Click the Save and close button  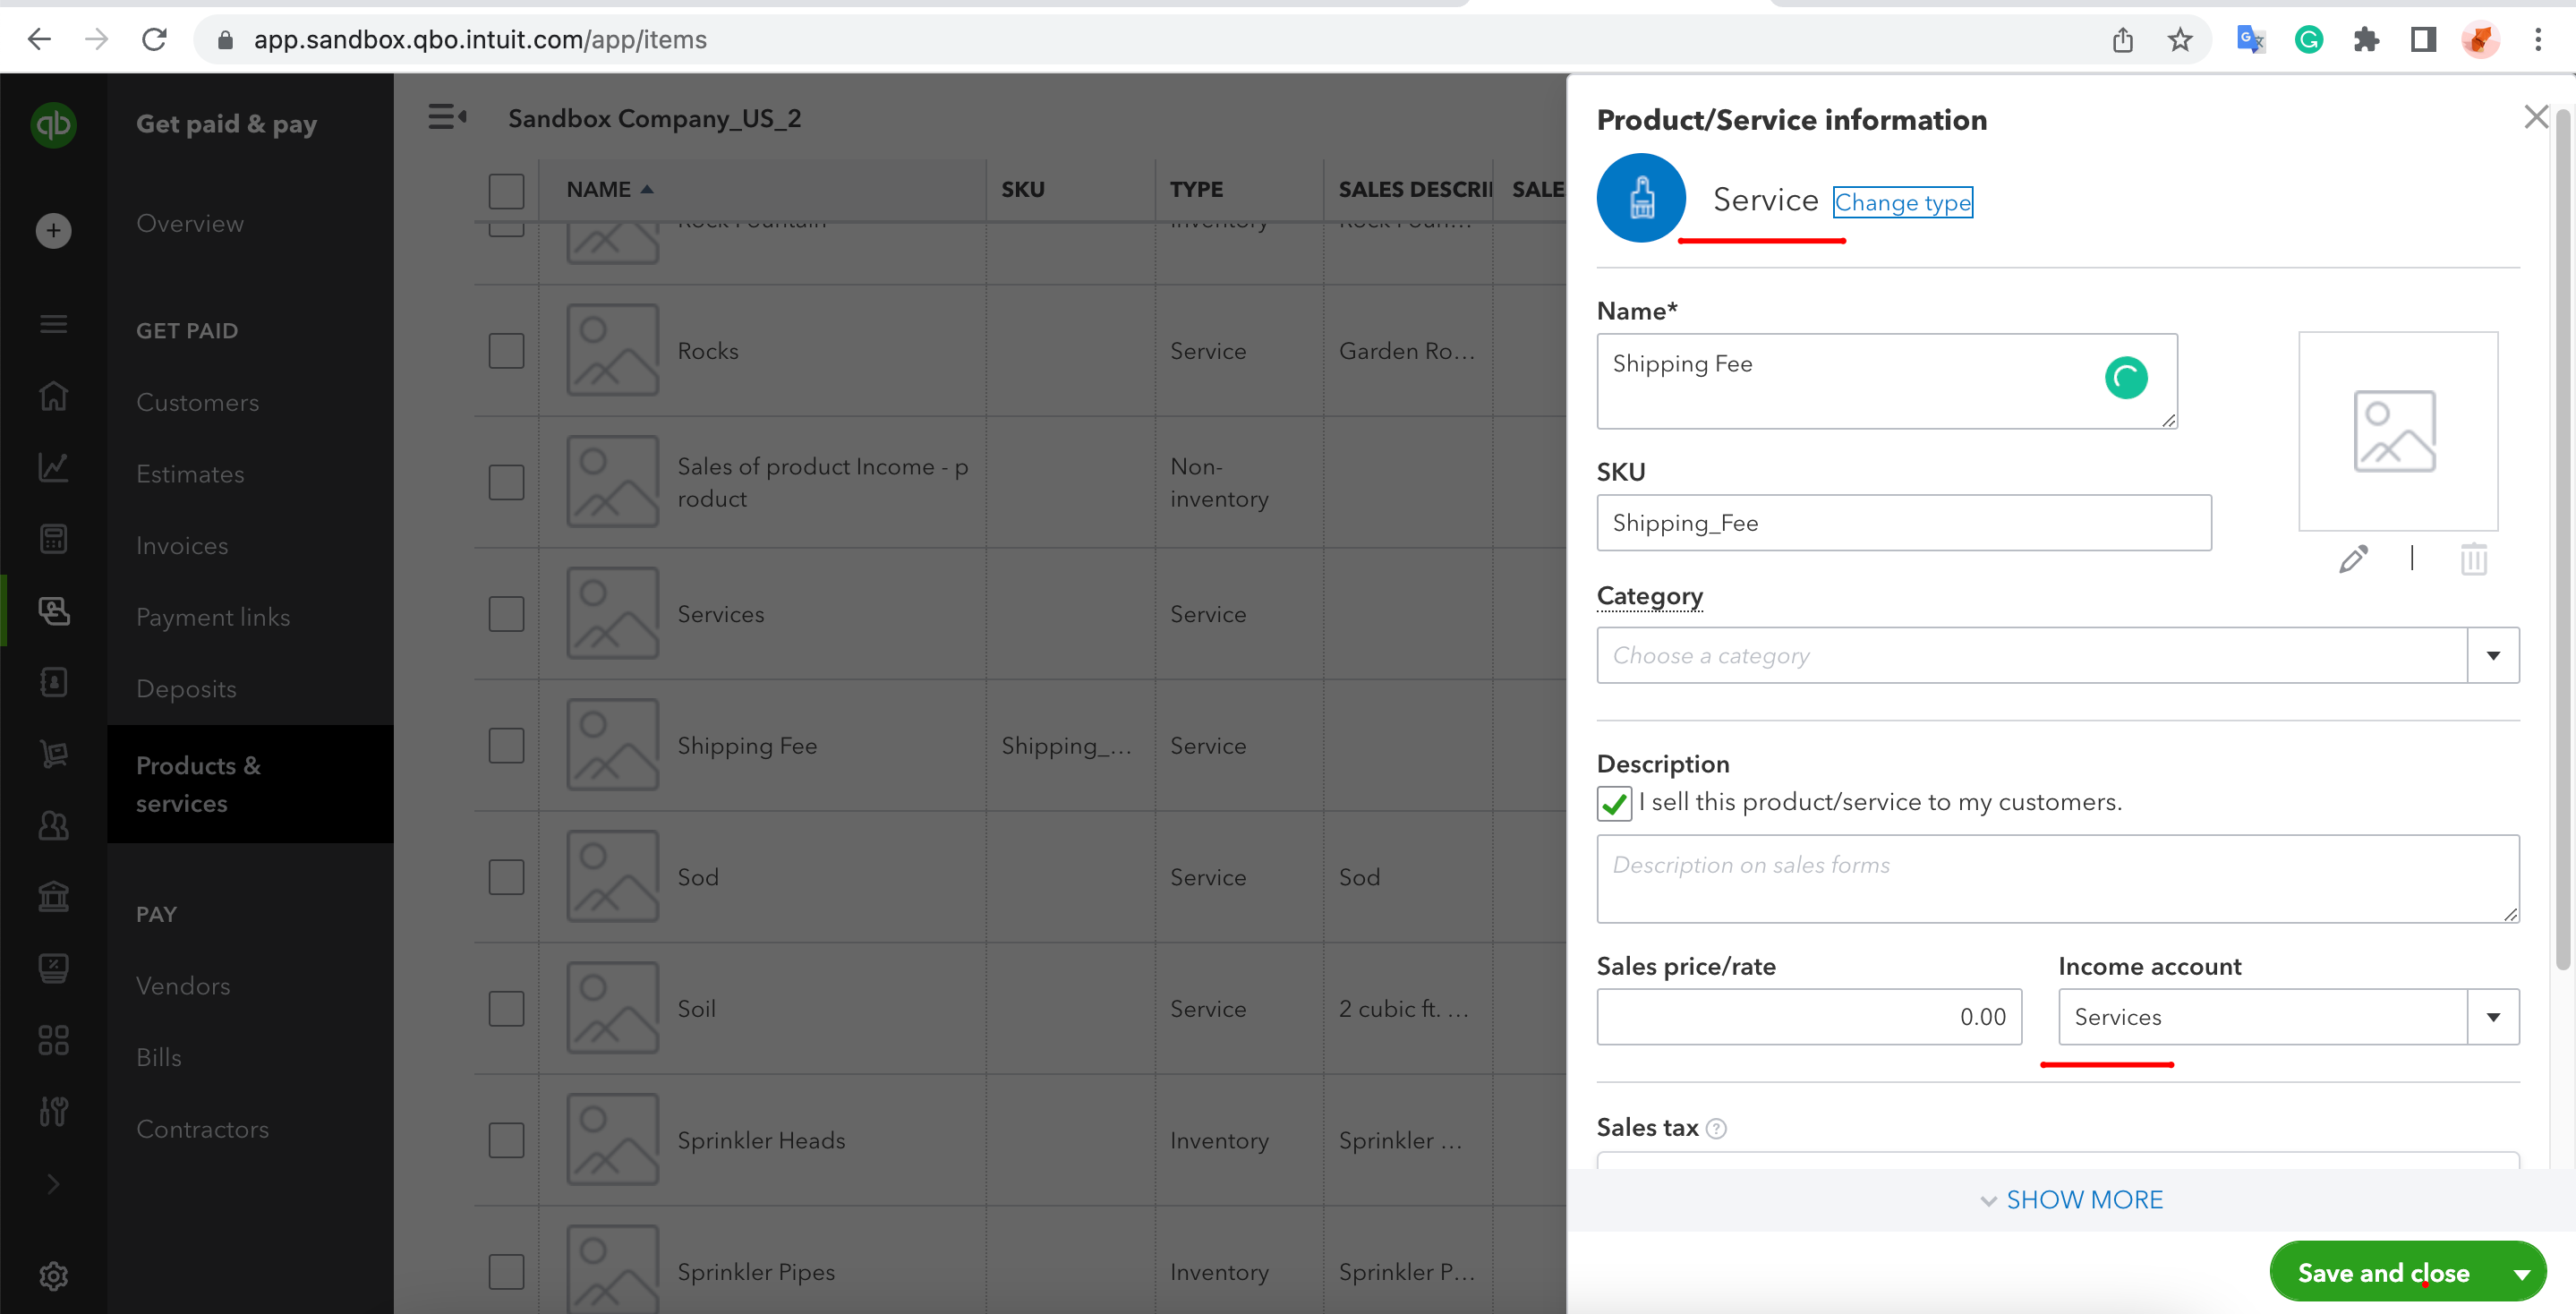(x=2383, y=1273)
